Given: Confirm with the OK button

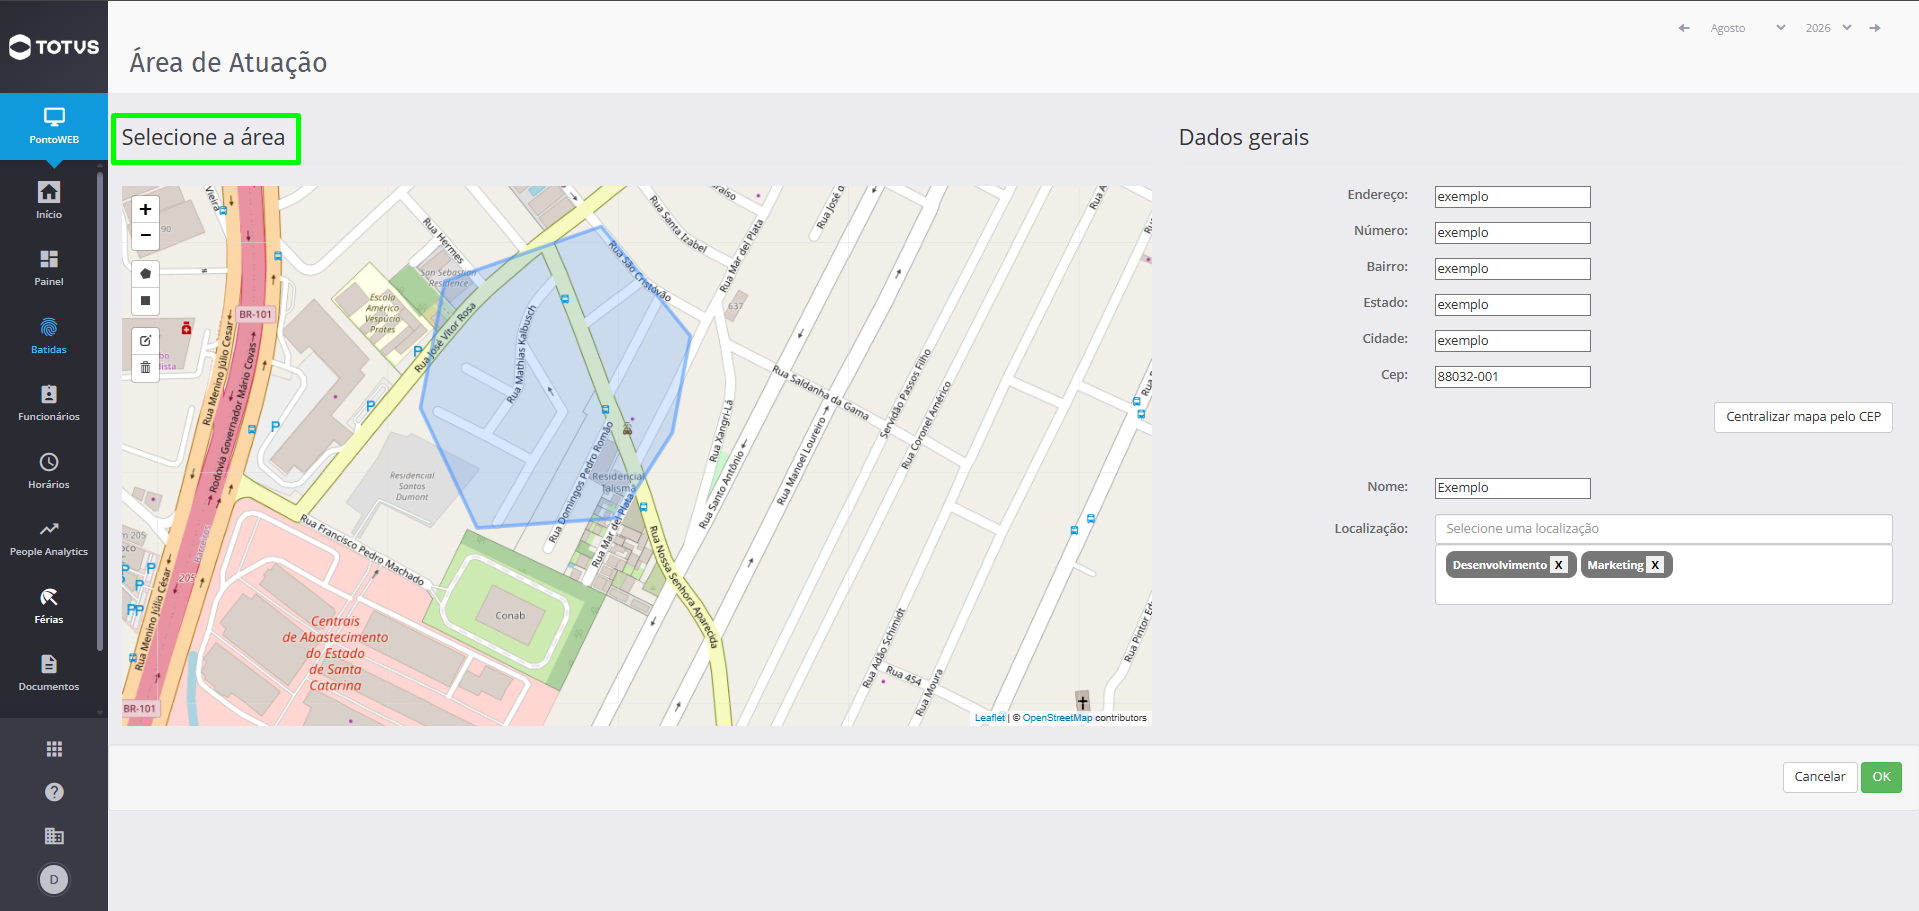Looking at the screenshot, I should 1881,777.
